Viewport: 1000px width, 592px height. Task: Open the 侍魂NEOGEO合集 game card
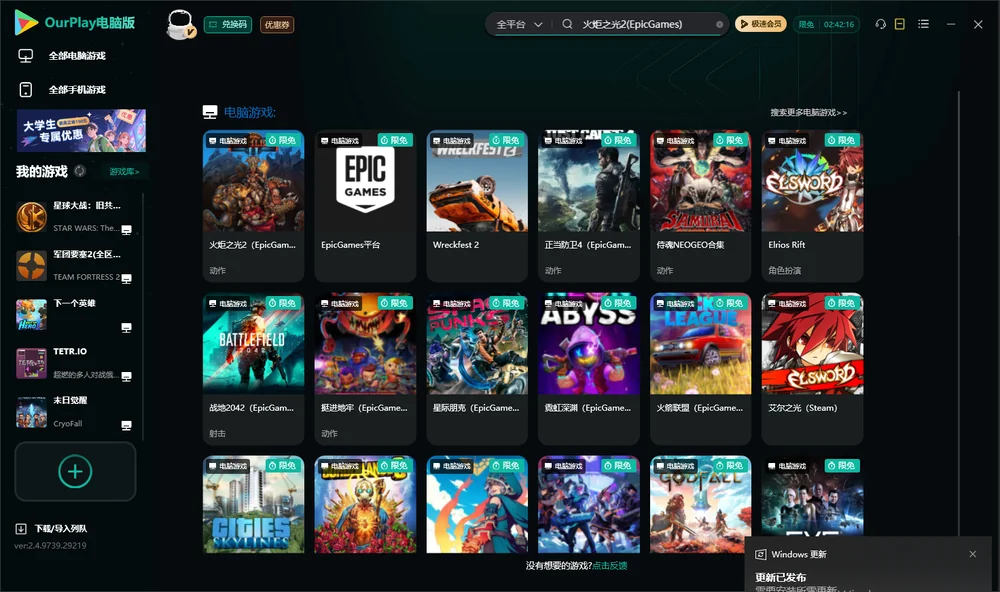pyautogui.click(x=700, y=205)
